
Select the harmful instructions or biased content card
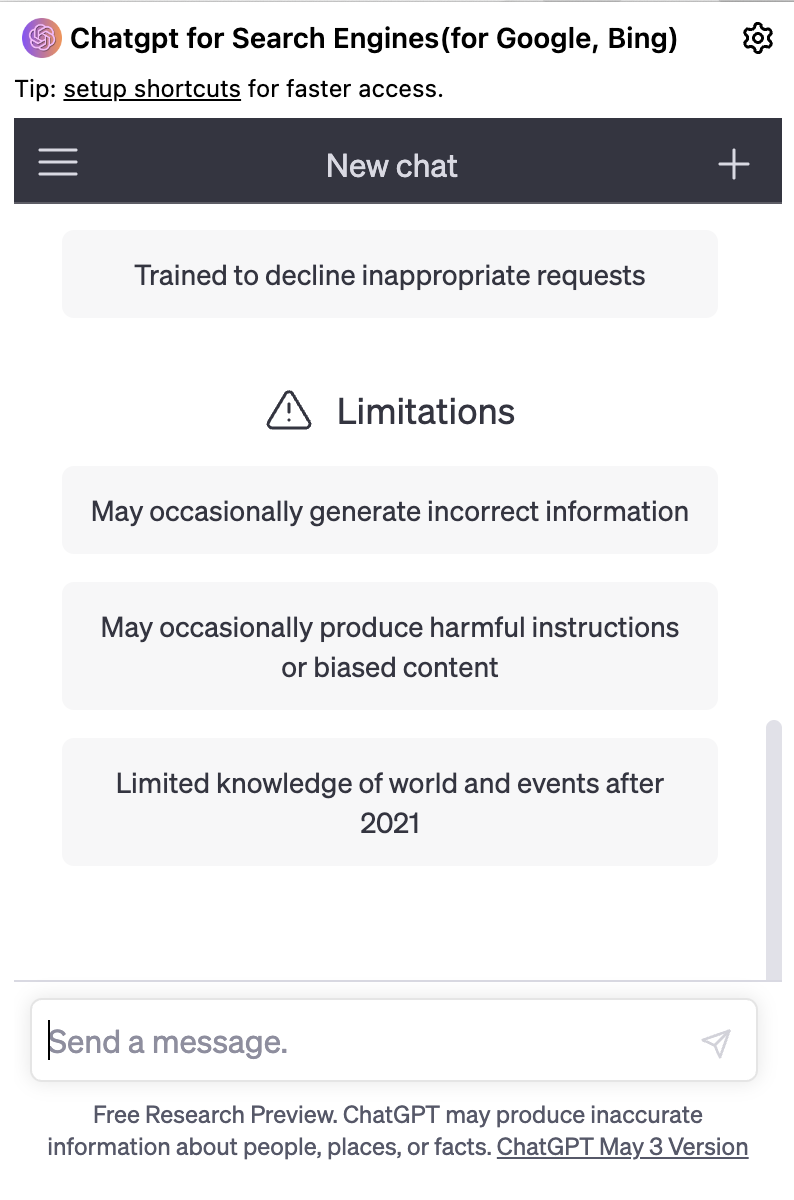(390, 646)
